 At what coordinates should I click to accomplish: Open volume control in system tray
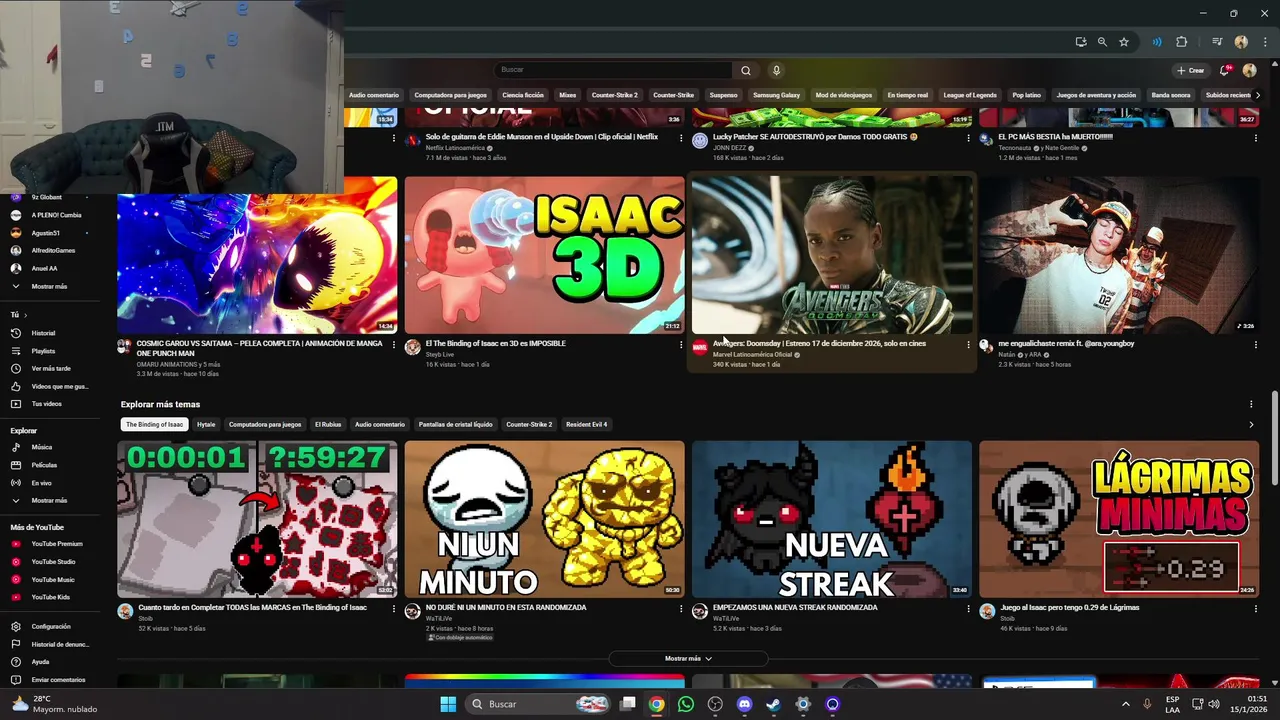(x=1213, y=704)
